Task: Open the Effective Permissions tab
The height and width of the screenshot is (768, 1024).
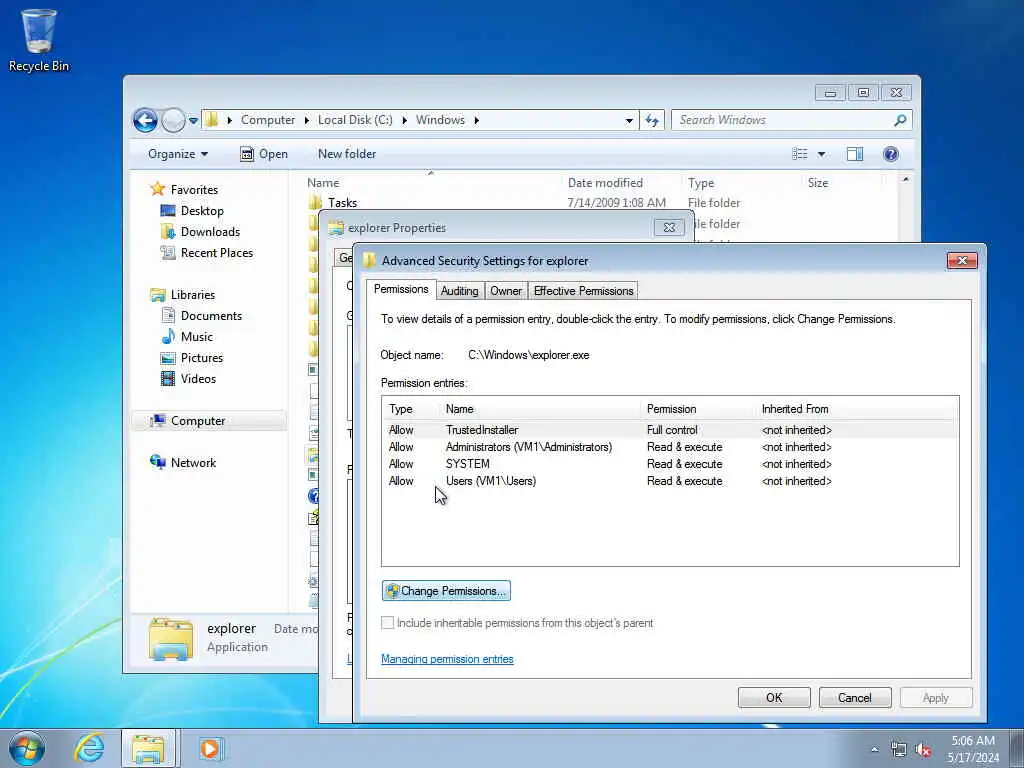Action: point(583,291)
